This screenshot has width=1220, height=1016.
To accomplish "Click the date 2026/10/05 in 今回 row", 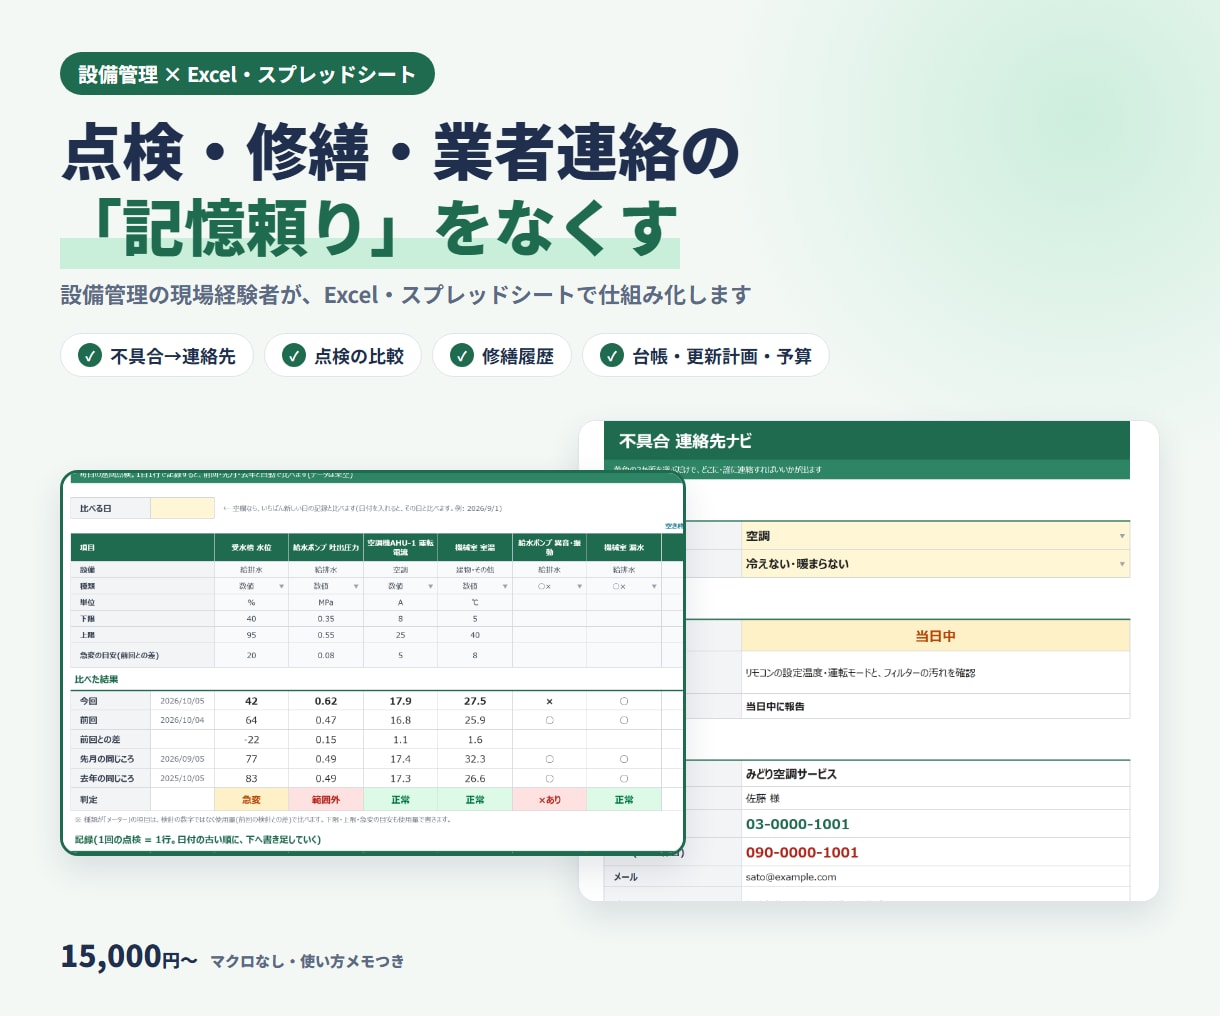I will point(182,701).
